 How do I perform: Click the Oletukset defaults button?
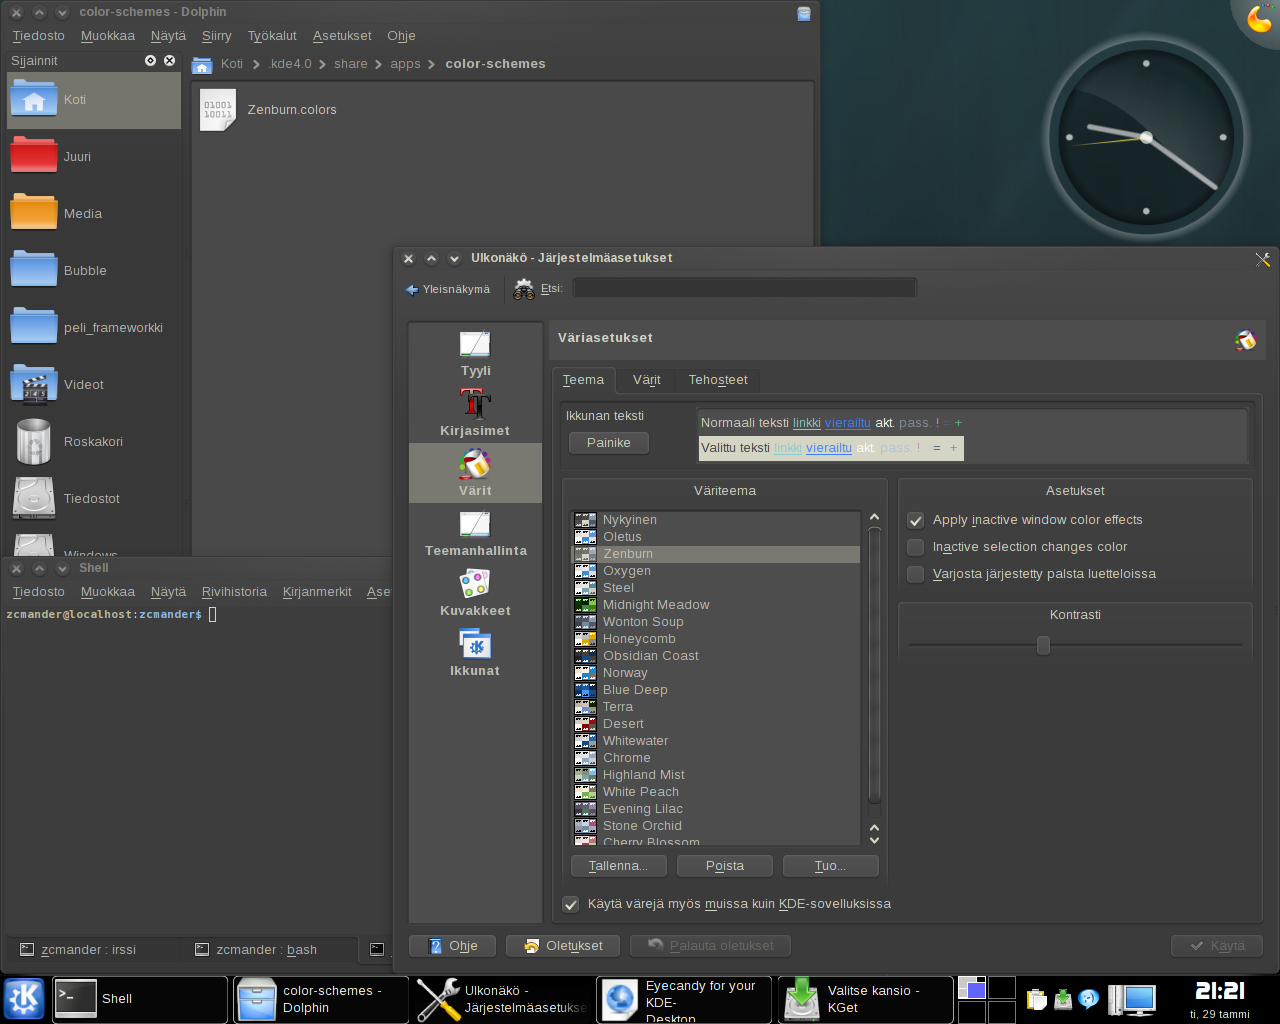click(x=563, y=946)
